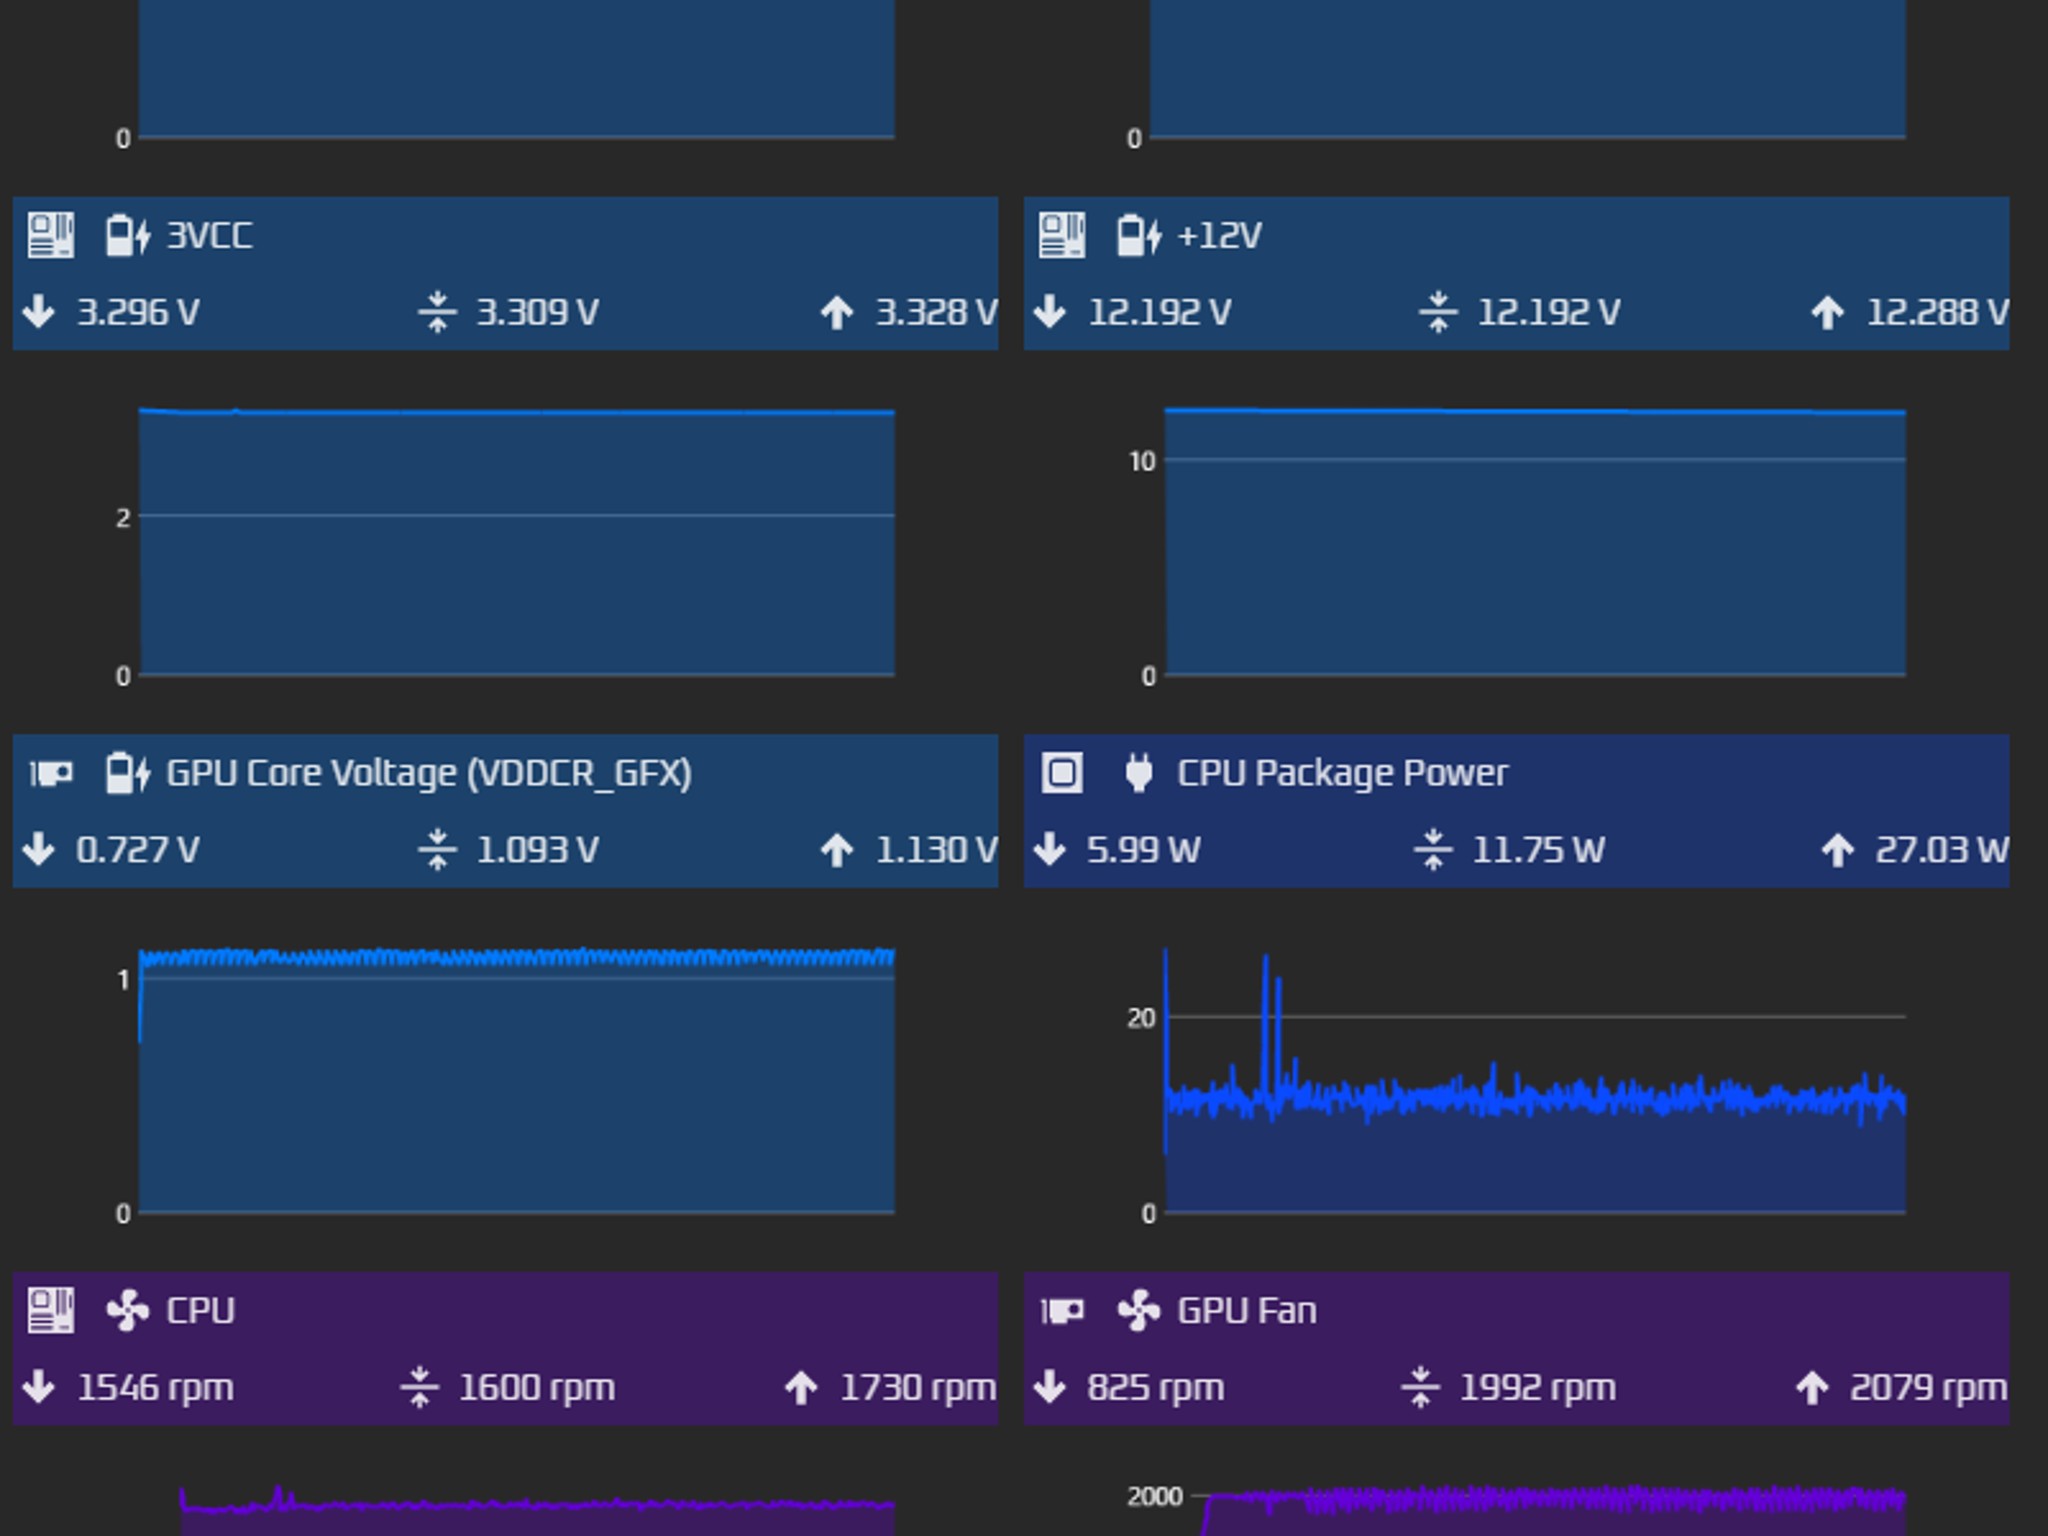Click the motherboard icon in the +12V header
Screen dimensions: 2048x1536
coord(1062,236)
